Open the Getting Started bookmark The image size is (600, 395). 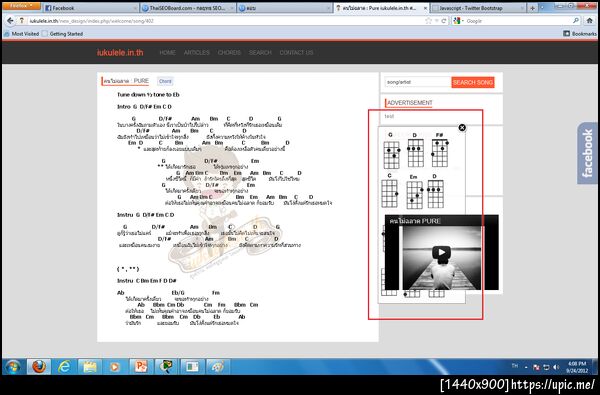pyautogui.click(x=62, y=34)
